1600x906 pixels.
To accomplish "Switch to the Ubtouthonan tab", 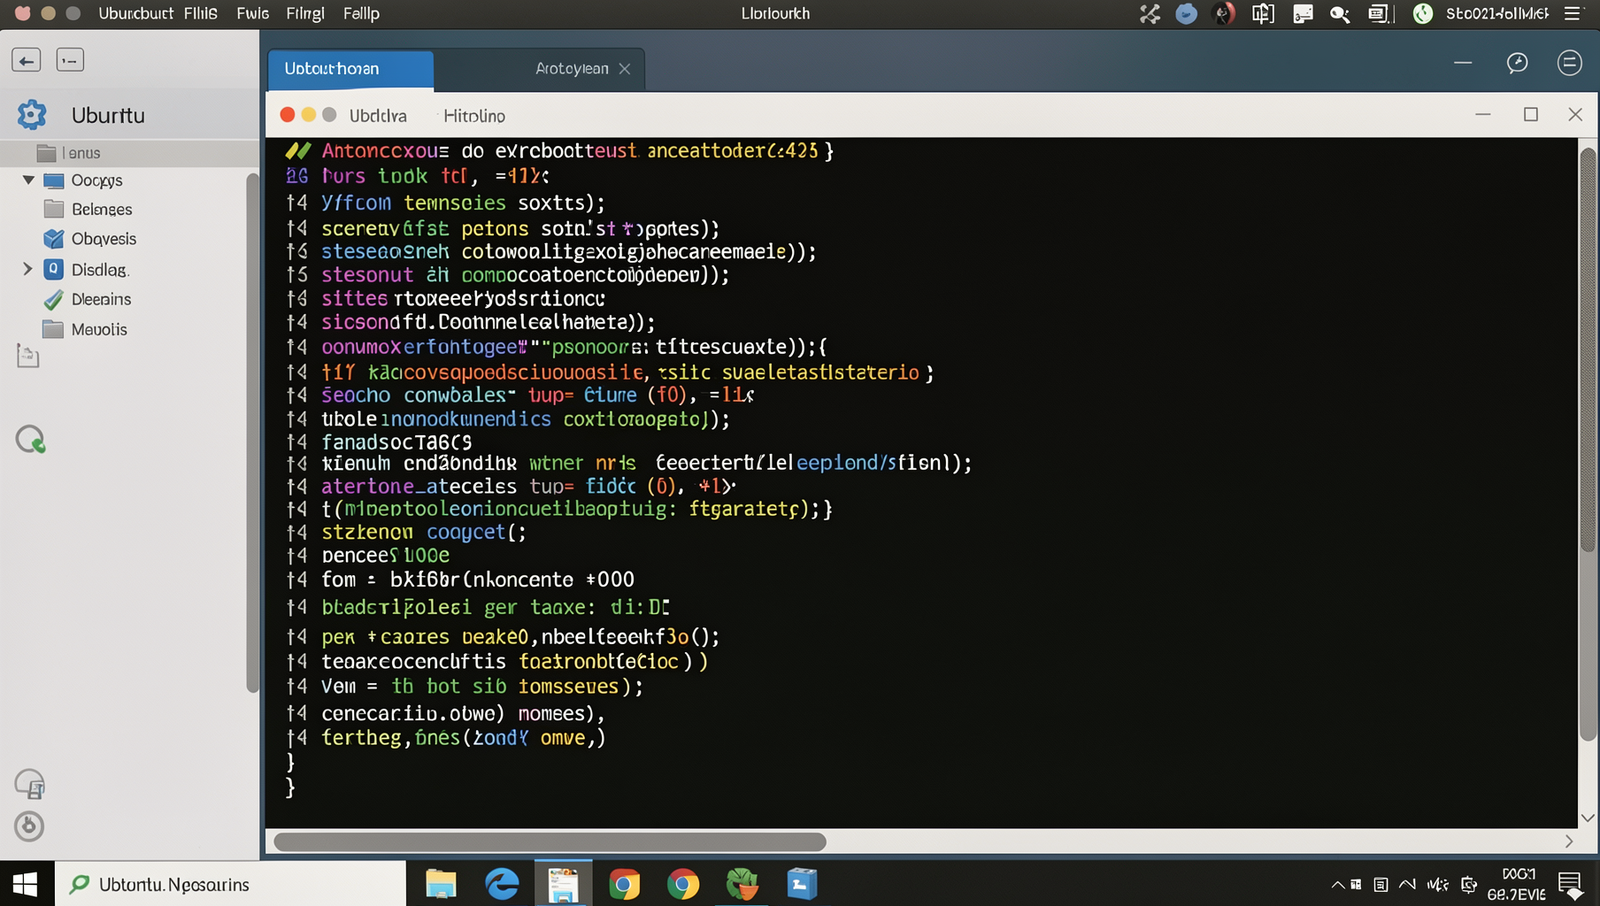I will [351, 69].
